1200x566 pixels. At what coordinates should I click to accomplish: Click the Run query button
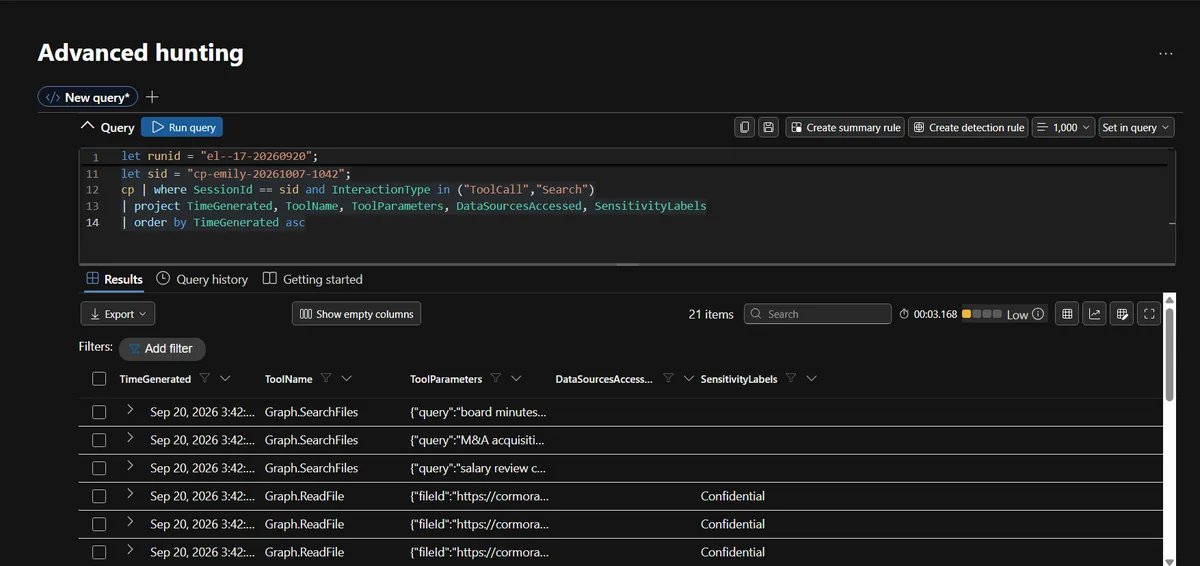(182, 127)
